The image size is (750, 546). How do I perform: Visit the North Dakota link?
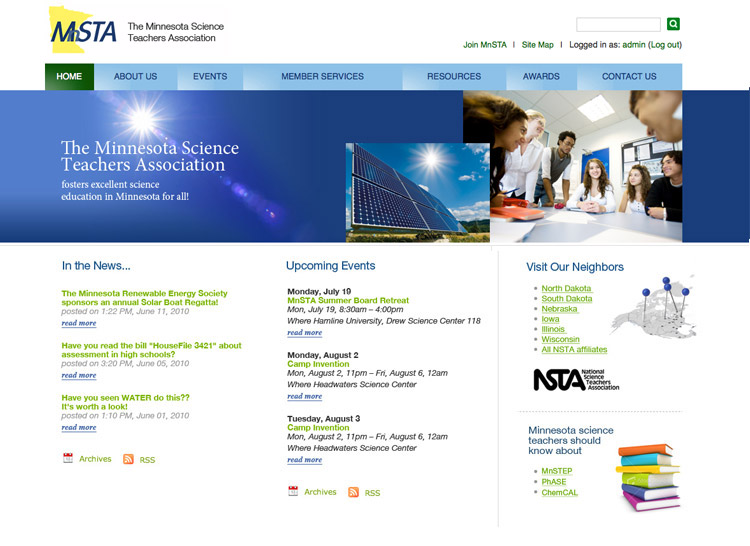tap(567, 288)
